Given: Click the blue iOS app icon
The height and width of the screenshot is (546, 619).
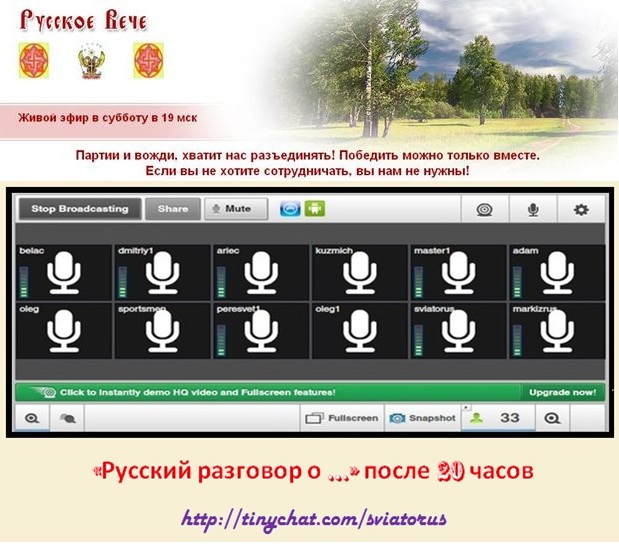Looking at the screenshot, I should point(290,209).
